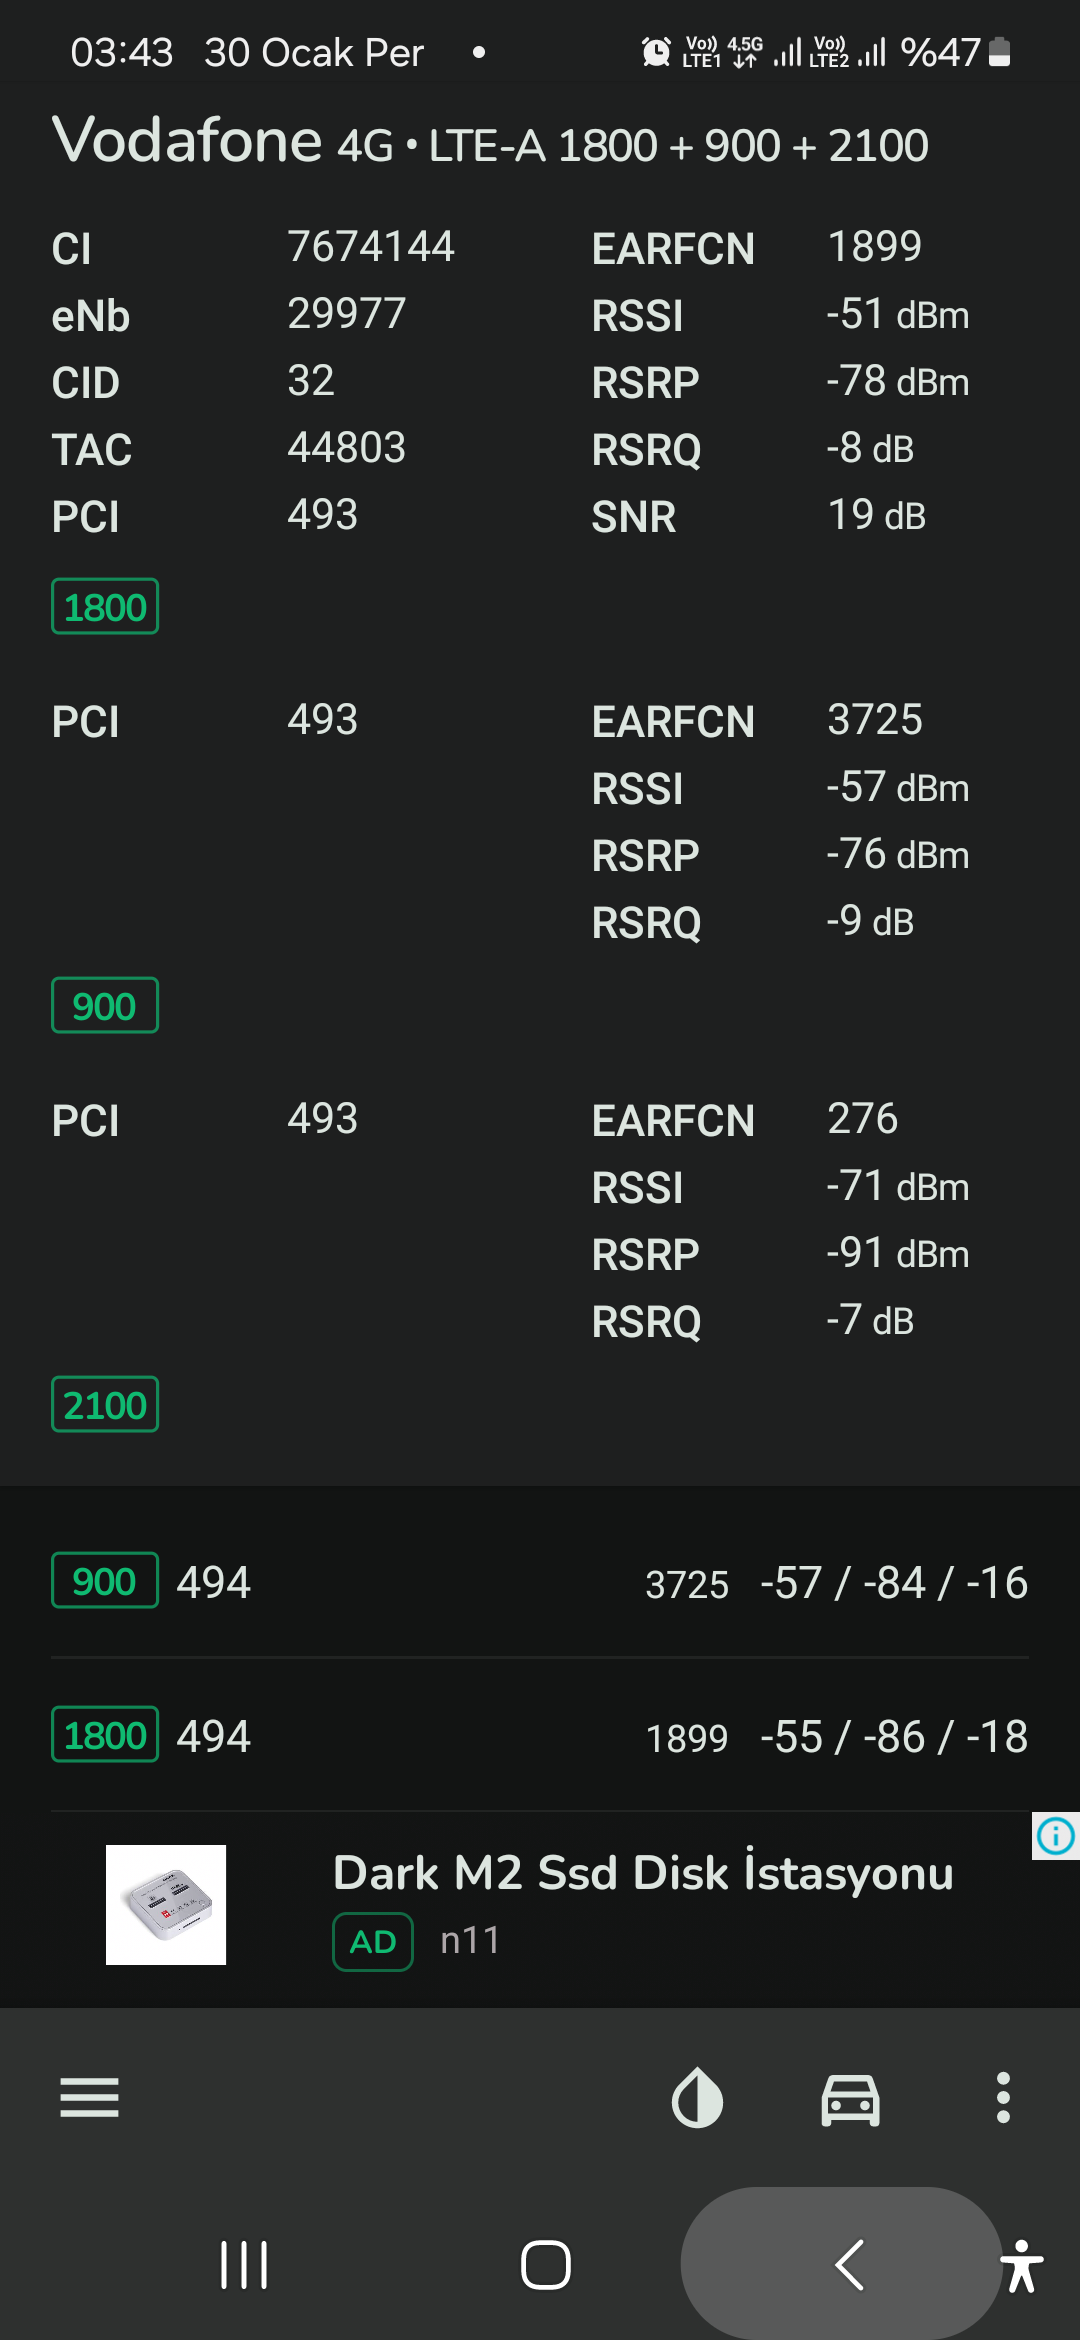Image resolution: width=1080 pixels, height=2340 pixels.
Task: Select the 2100 band badge
Action: pos(105,1405)
